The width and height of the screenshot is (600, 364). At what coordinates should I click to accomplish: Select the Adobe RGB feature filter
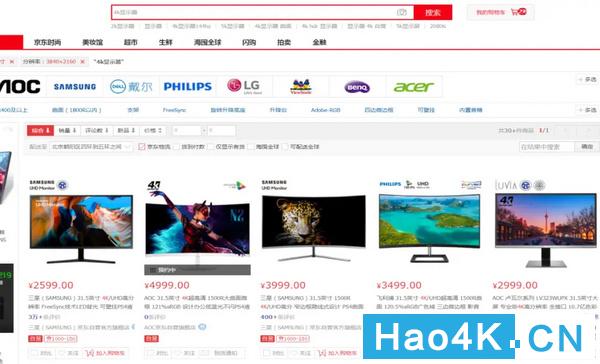coord(325,110)
